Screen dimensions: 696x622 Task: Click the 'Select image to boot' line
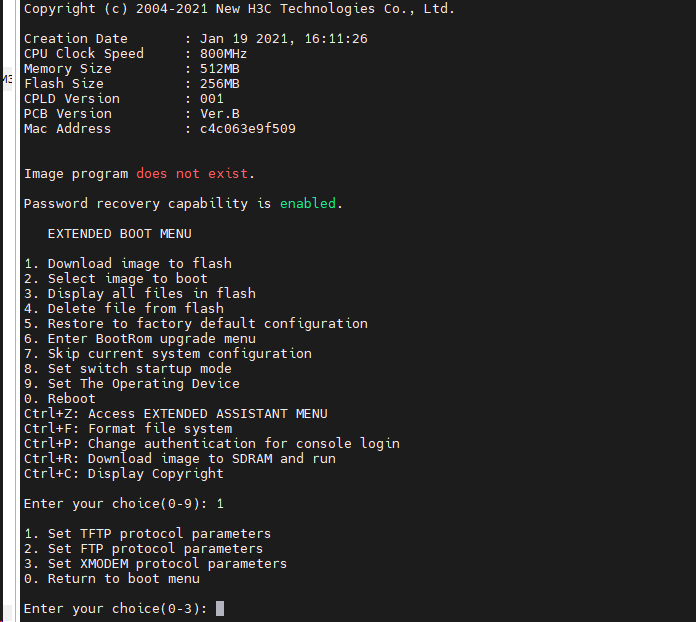pos(115,278)
